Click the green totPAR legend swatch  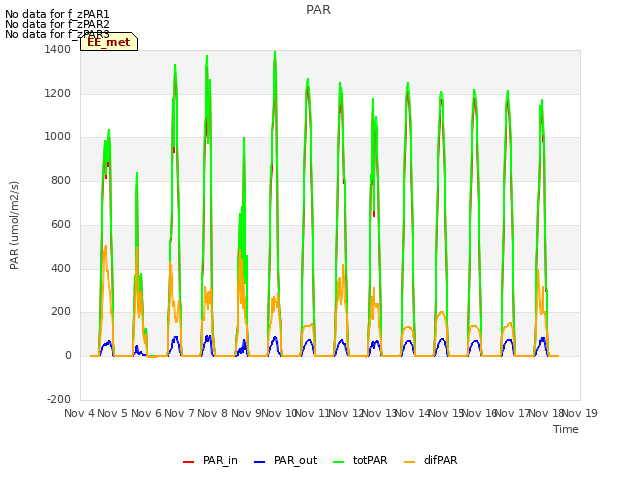tap(339, 462)
